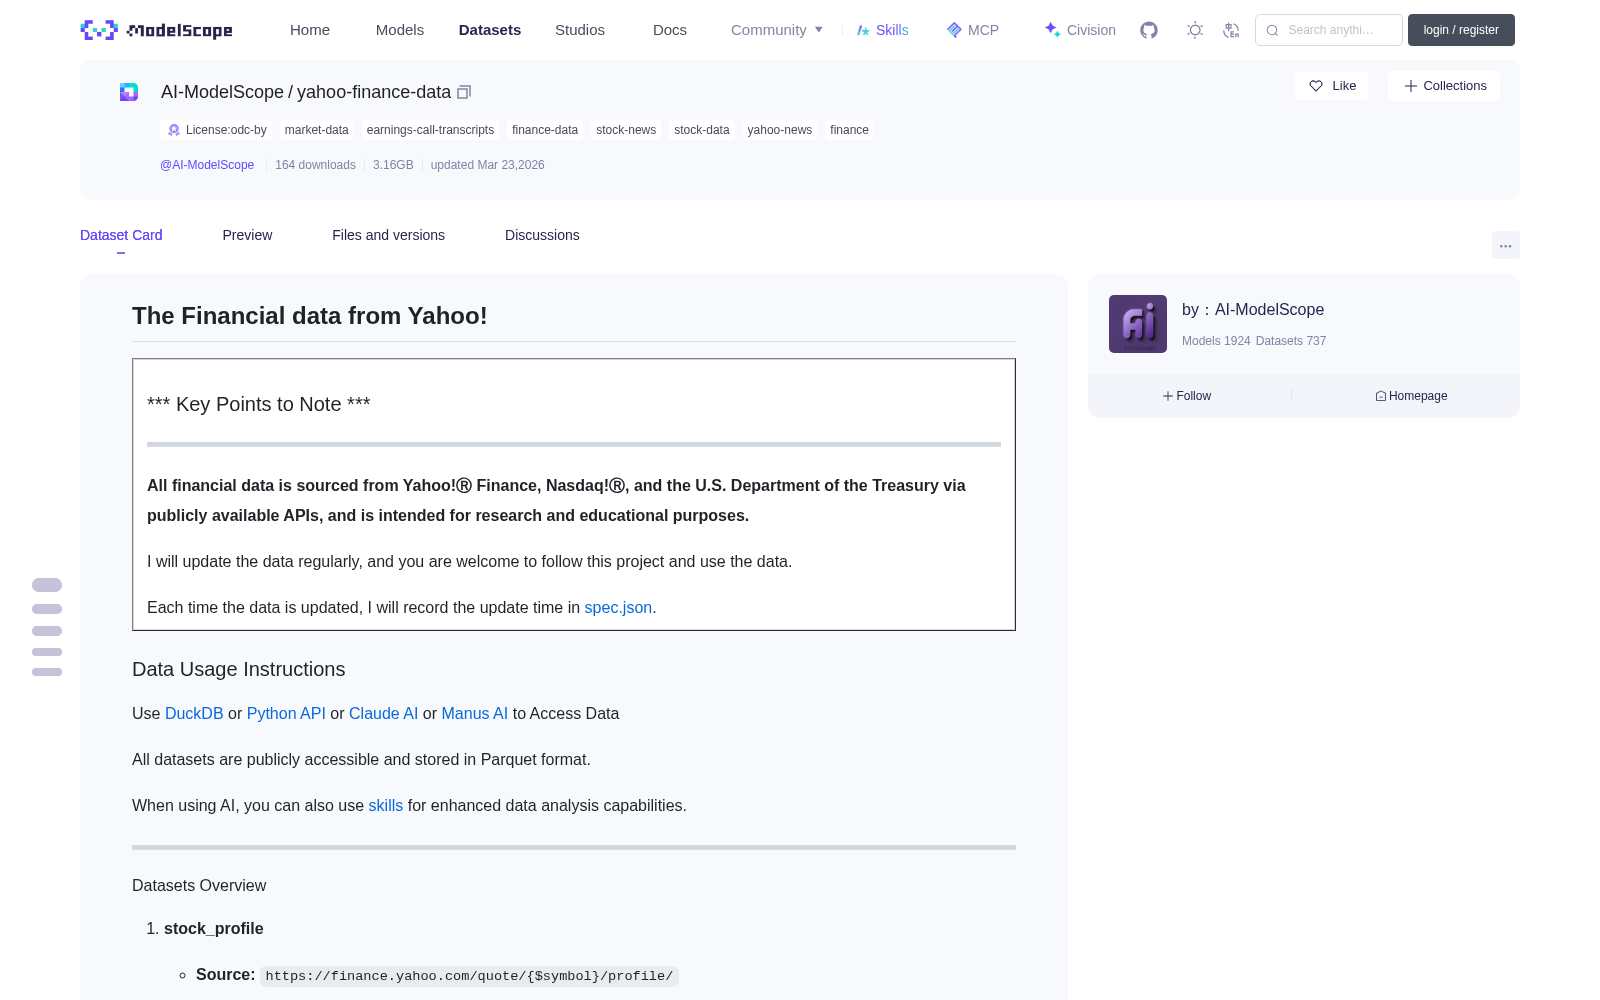
Task: Expand the Community dropdown menu
Action: pyautogui.click(x=777, y=30)
